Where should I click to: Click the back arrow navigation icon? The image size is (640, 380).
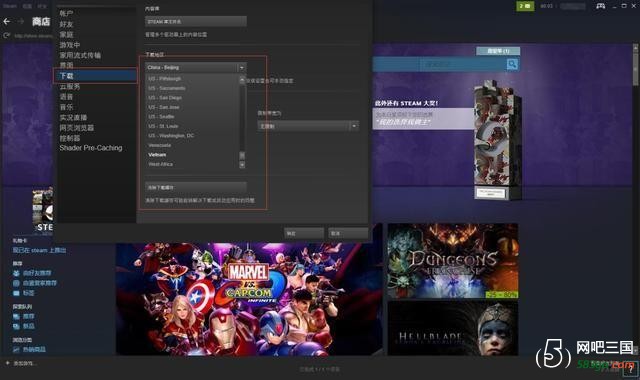pos(7,21)
